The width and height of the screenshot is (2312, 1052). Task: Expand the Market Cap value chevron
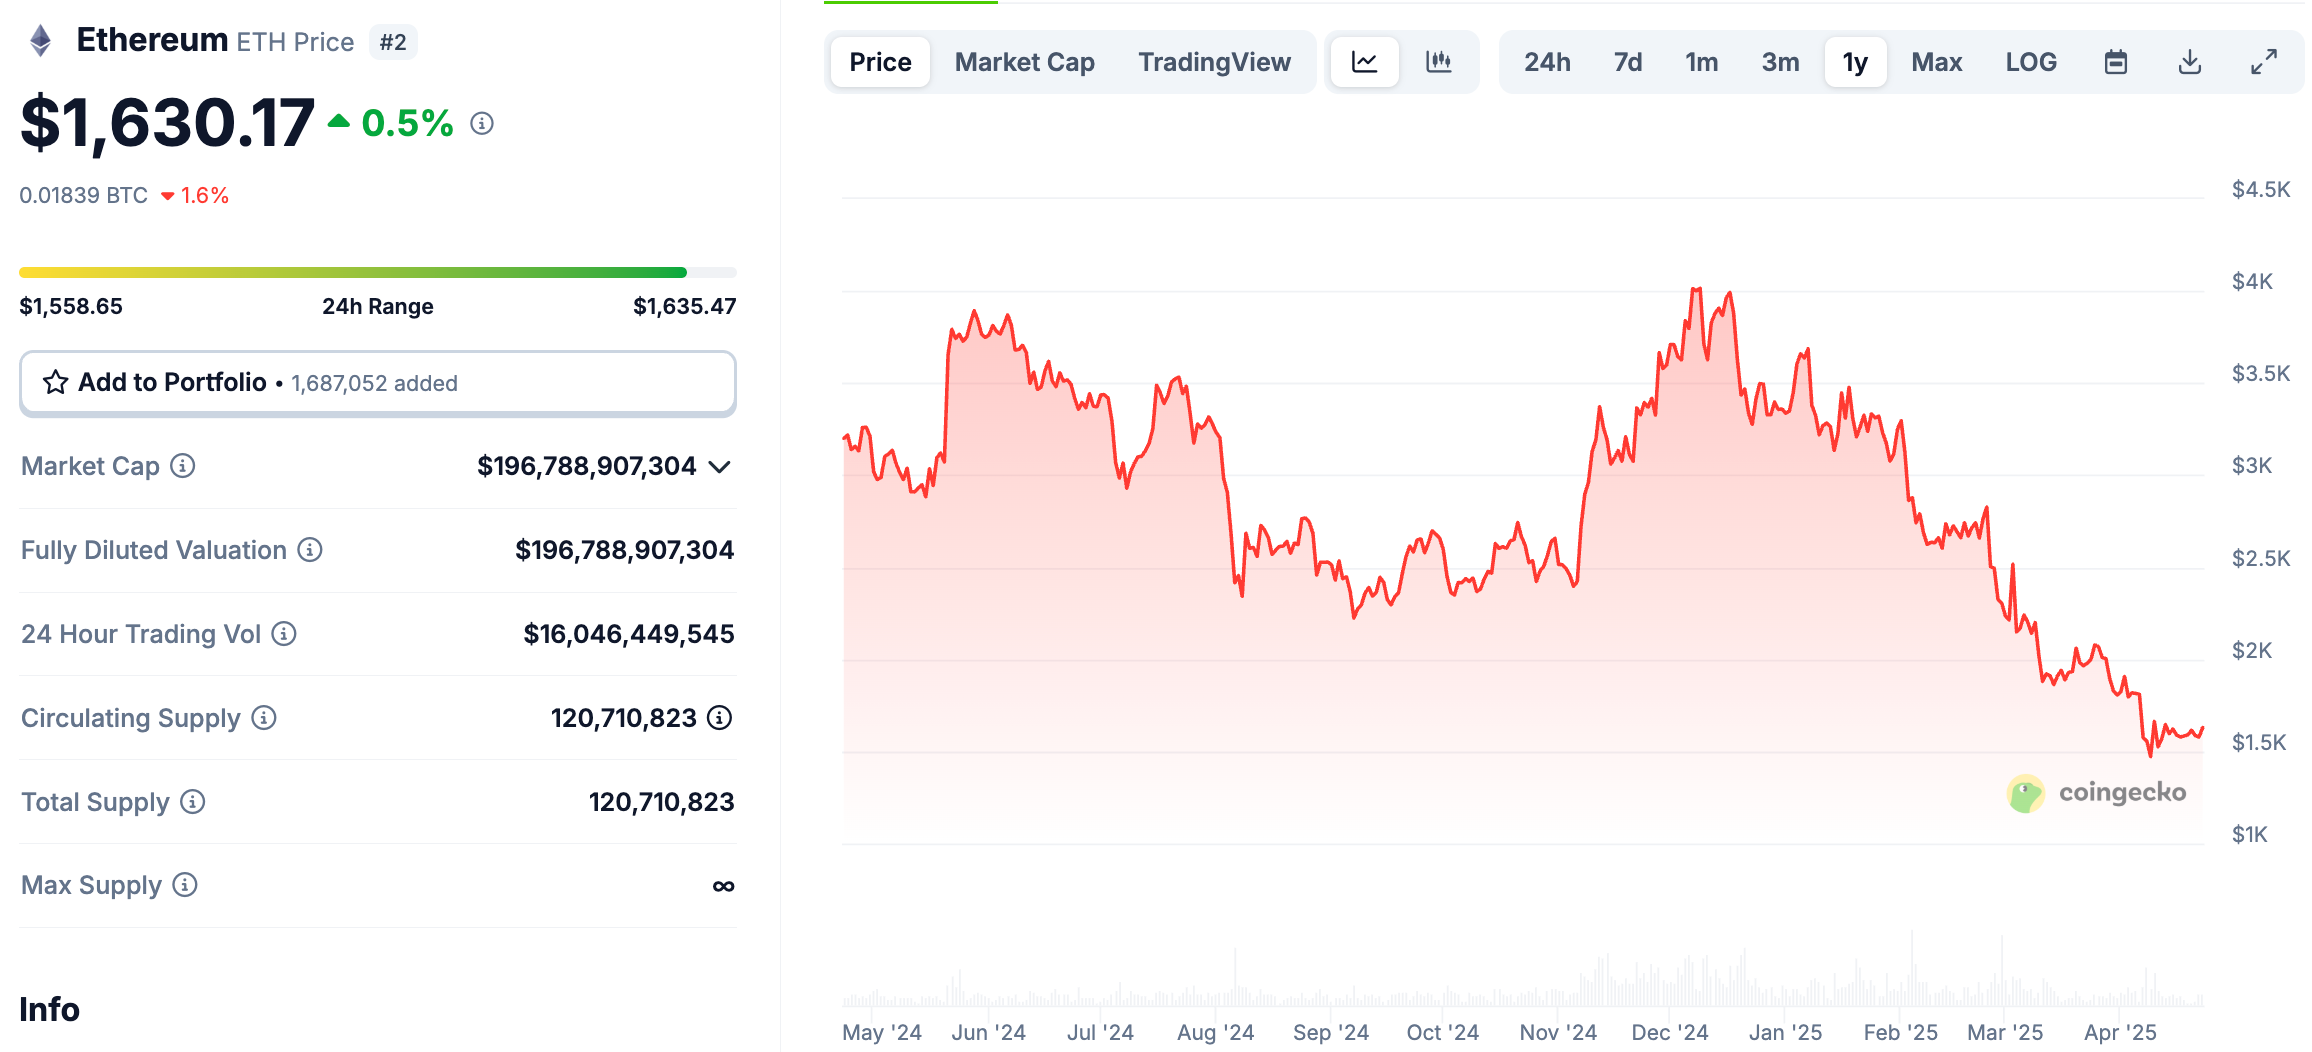click(x=720, y=467)
